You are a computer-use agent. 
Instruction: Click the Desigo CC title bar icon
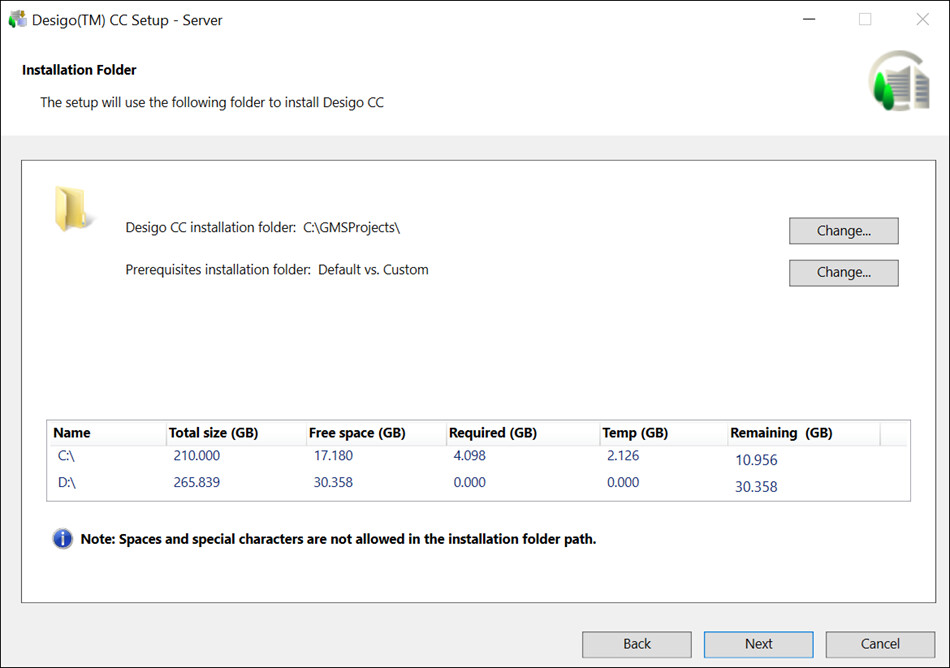pyautogui.click(x=18, y=19)
